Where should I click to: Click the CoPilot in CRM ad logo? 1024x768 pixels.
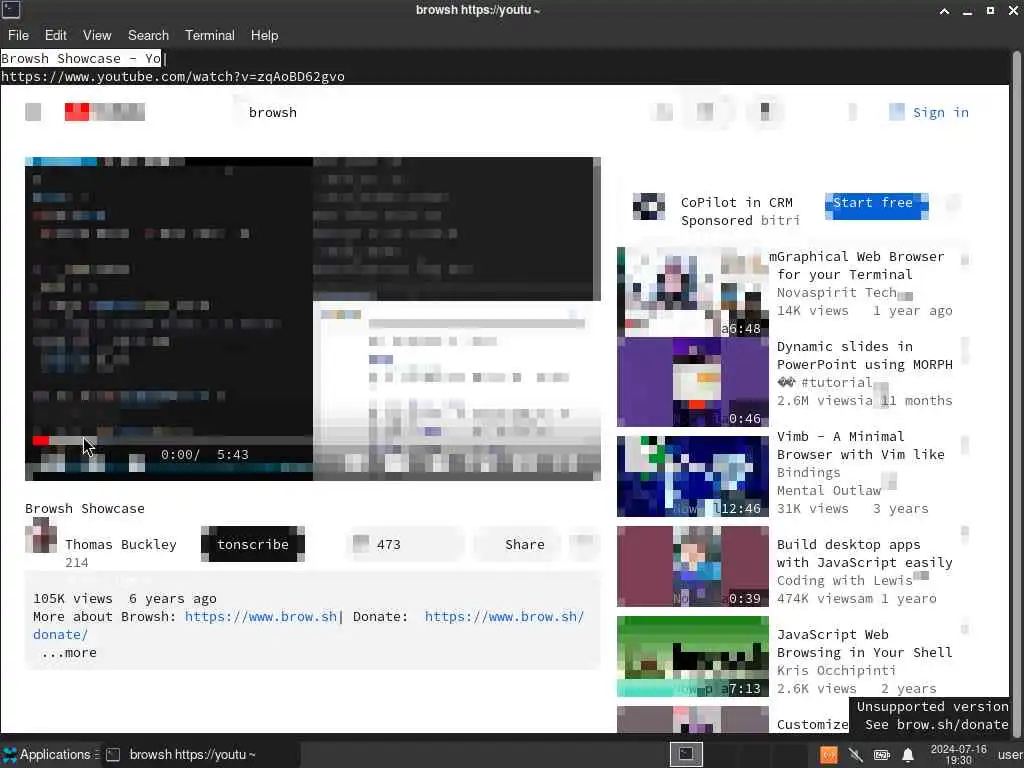pos(648,207)
